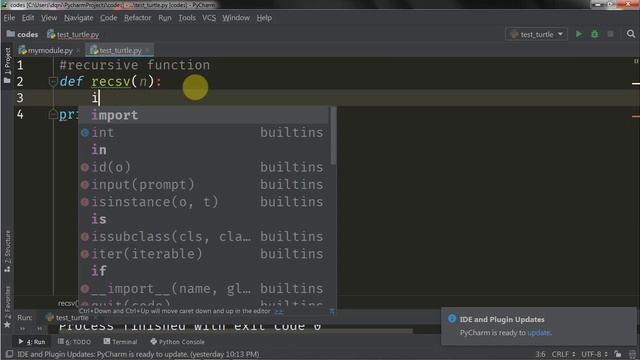Choose import from the completion list

point(203,115)
